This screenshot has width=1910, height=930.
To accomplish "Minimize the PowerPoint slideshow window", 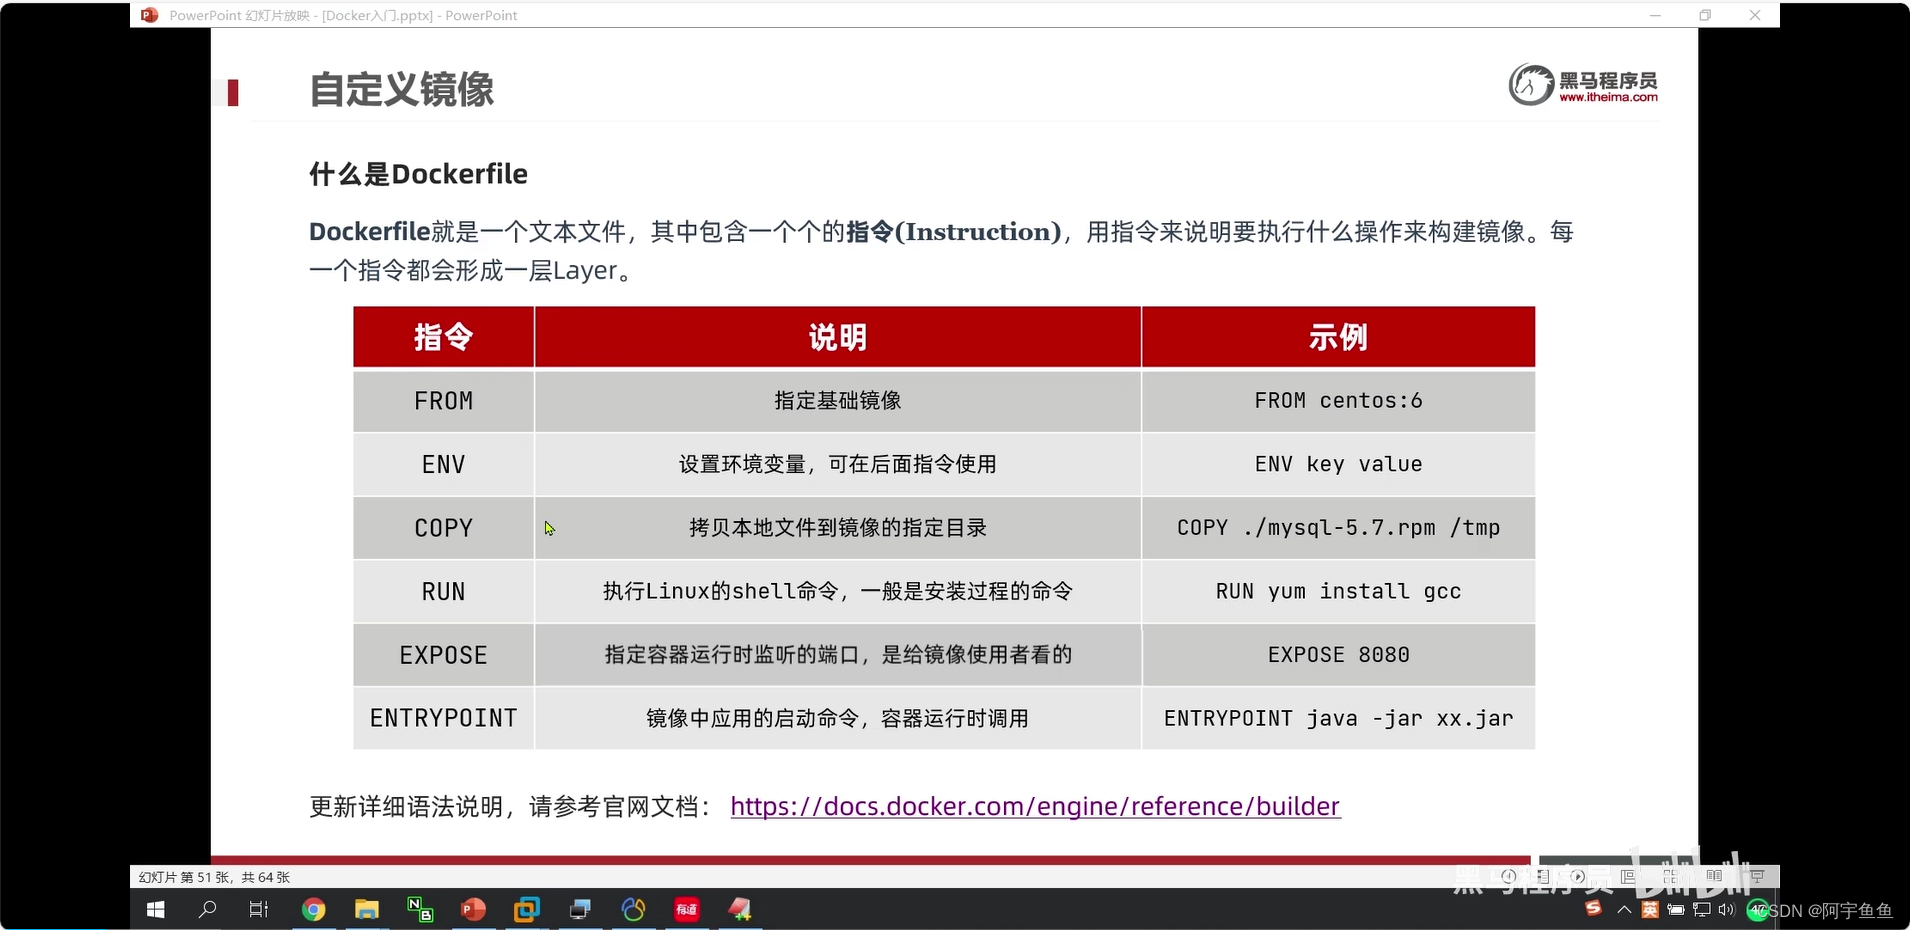I will [1655, 15].
